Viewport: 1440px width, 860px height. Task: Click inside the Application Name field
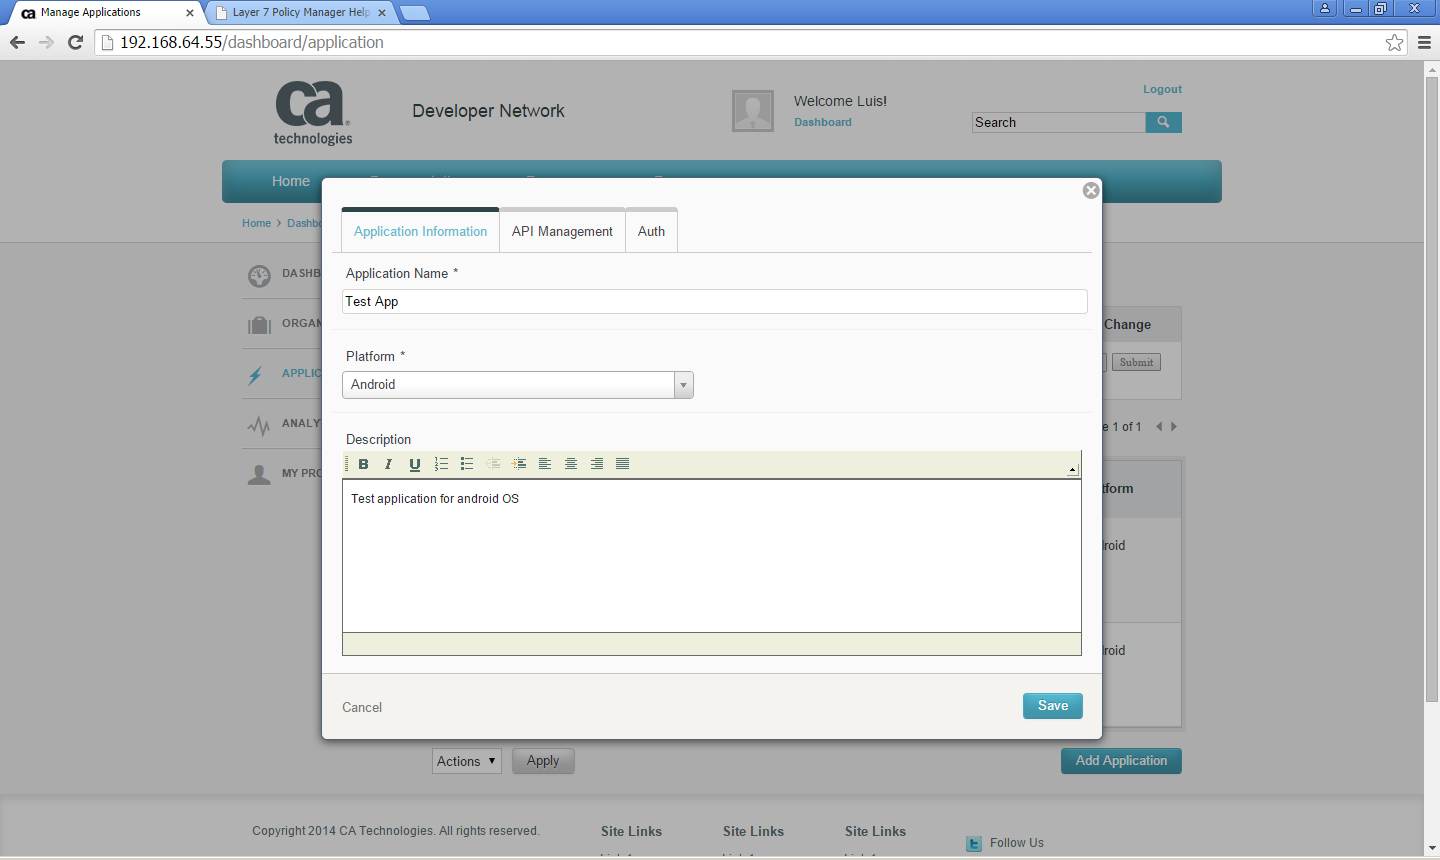tap(714, 301)
